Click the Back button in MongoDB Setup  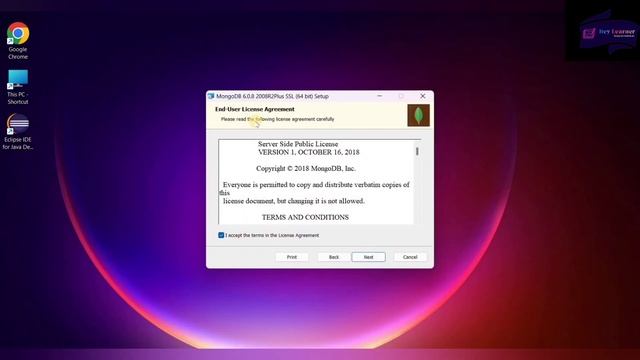pyautogui.click(x=334, y=257)
